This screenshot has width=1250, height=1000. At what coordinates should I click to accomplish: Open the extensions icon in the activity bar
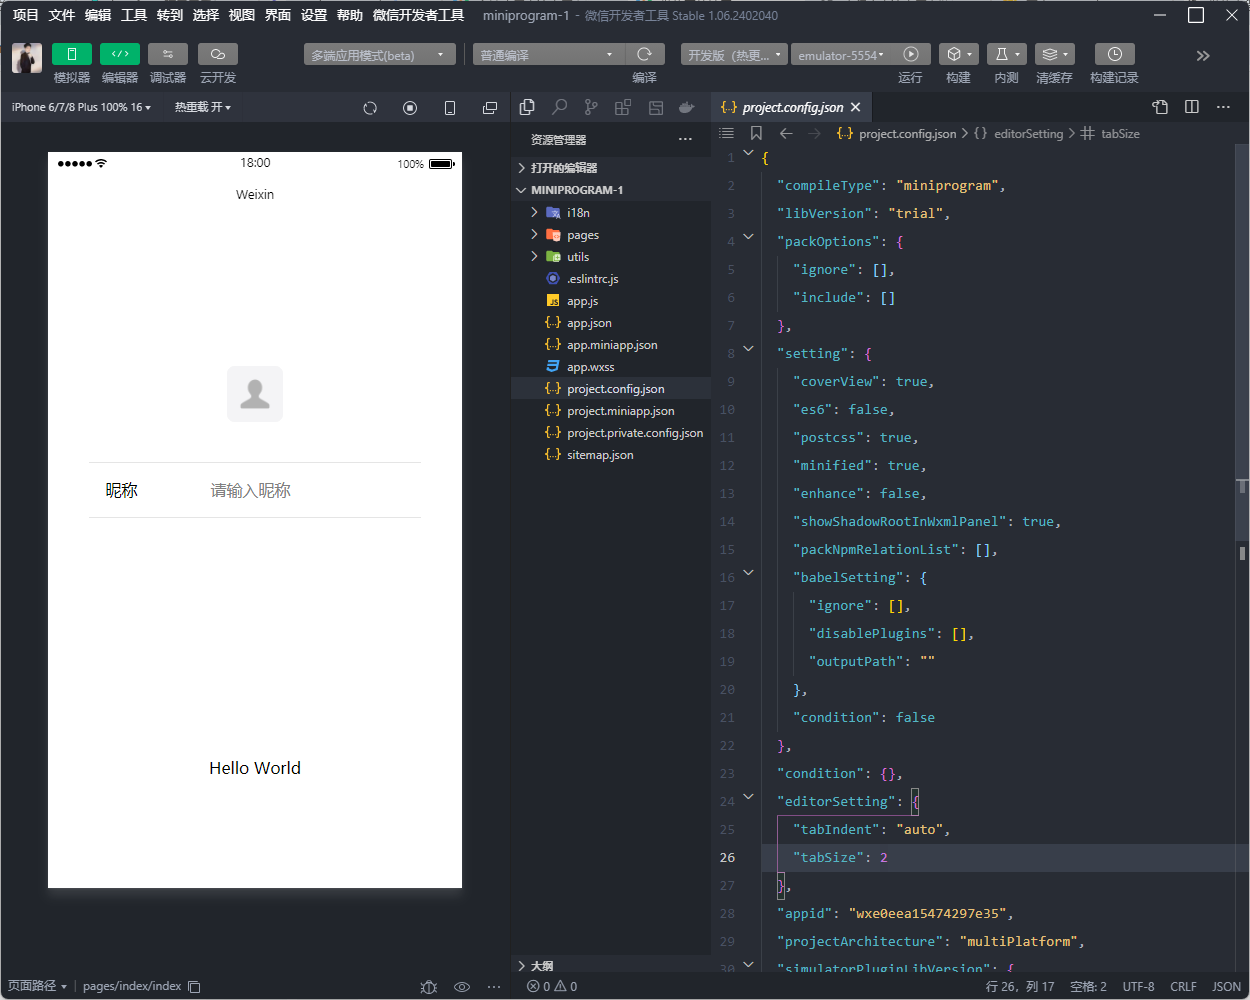(623, 107)
